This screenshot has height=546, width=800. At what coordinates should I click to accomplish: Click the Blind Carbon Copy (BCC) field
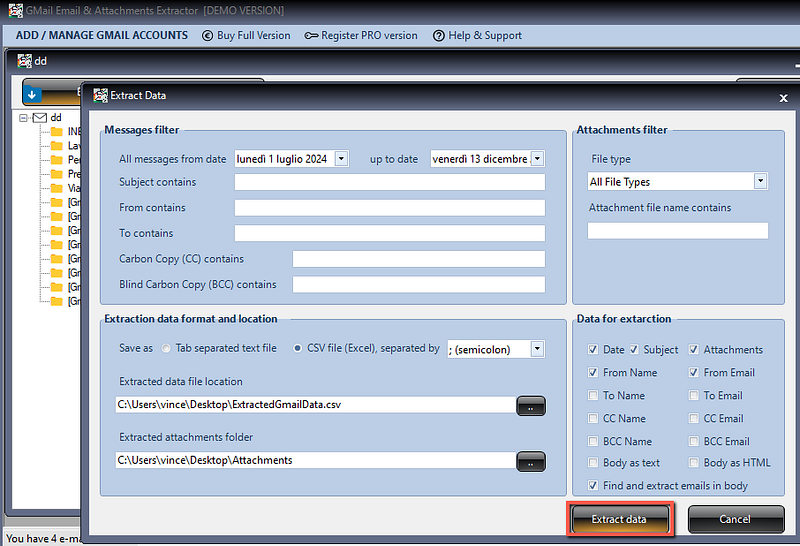[419, 284]
